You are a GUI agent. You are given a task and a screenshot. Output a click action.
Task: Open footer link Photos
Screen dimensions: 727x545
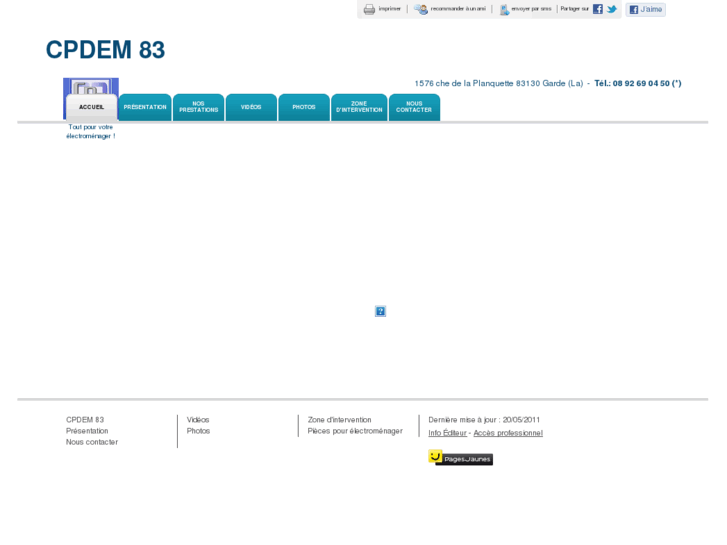pyautogui.click(x=198, y=431)
